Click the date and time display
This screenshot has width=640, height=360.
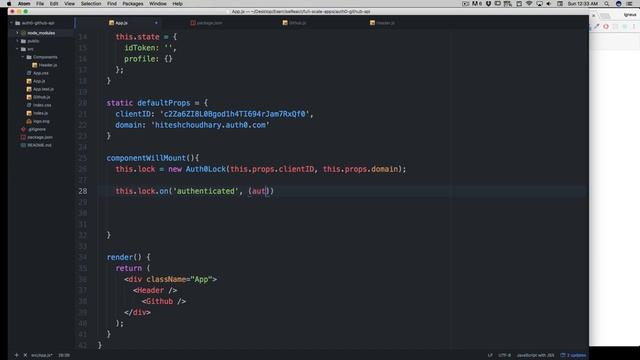(582, 4)
